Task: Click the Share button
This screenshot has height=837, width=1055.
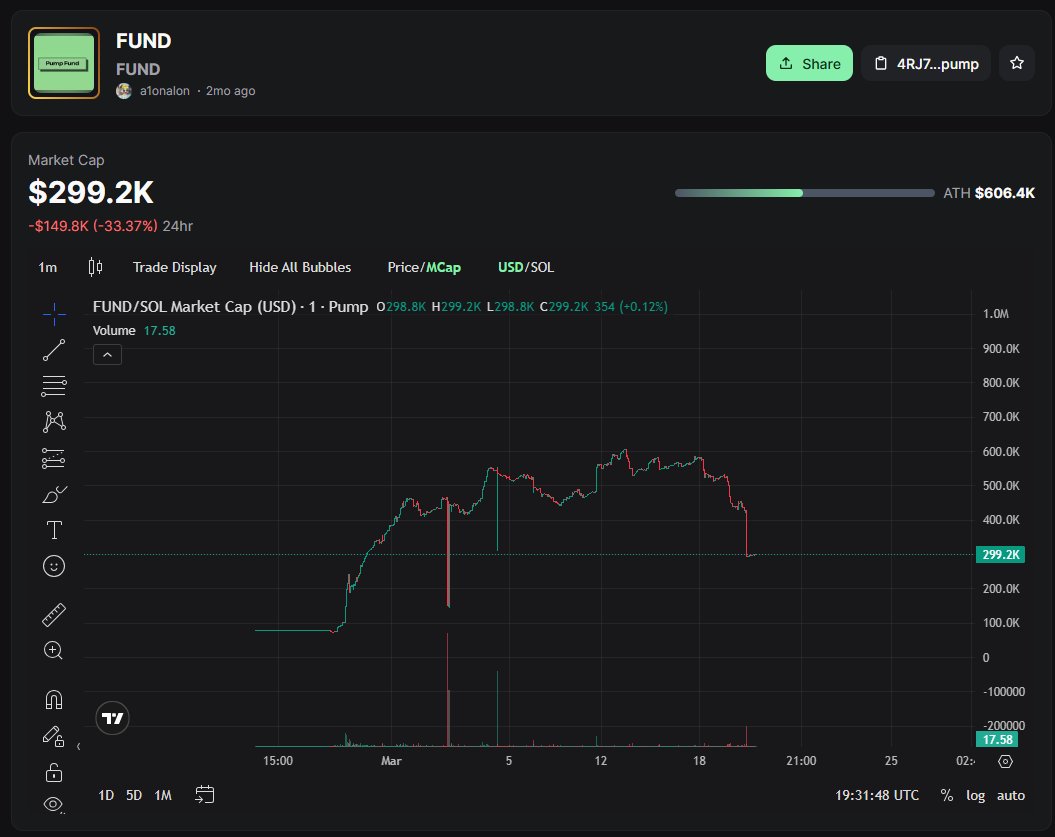Action: click(809, 62)
